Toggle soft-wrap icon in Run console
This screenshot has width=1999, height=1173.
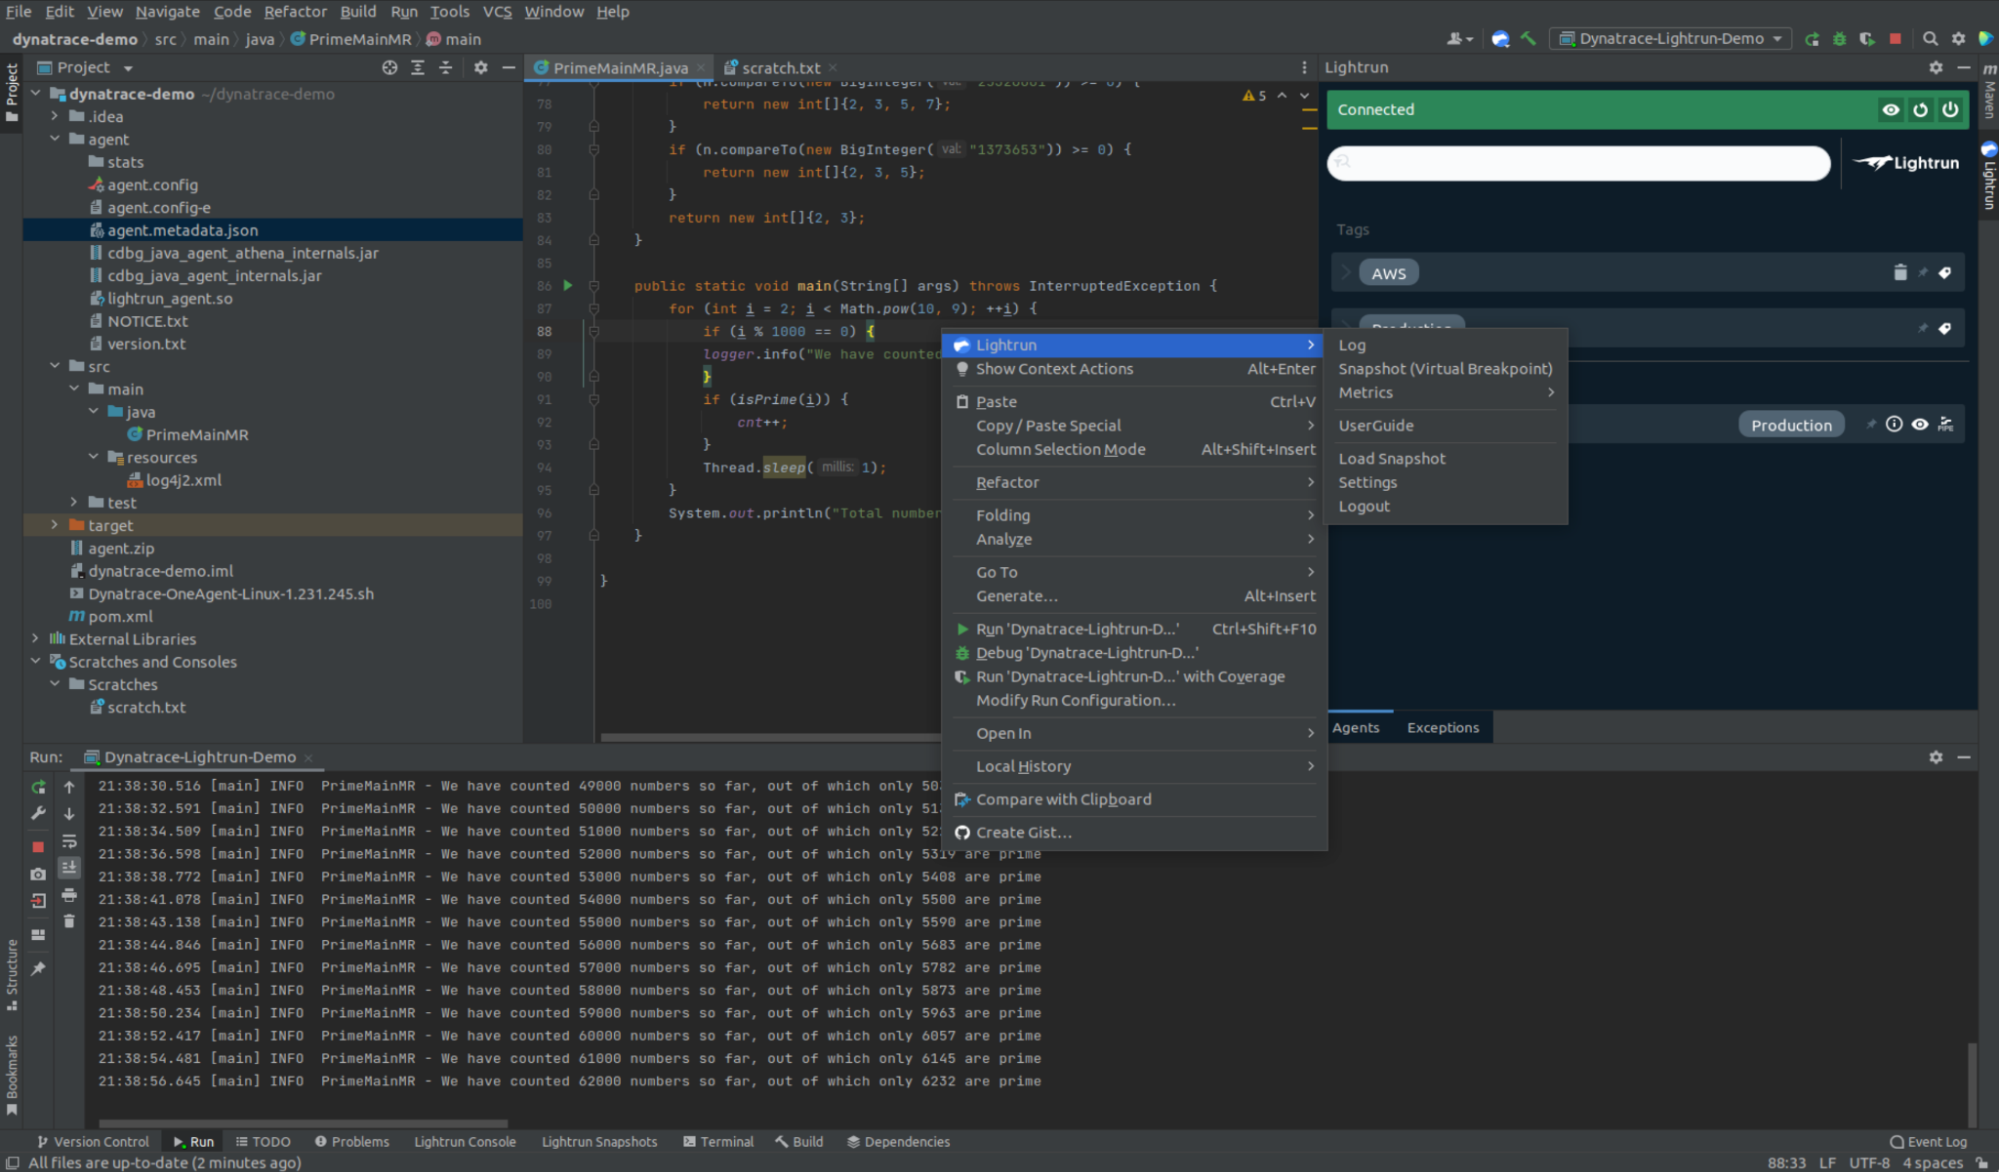click(x=69, y=841)
